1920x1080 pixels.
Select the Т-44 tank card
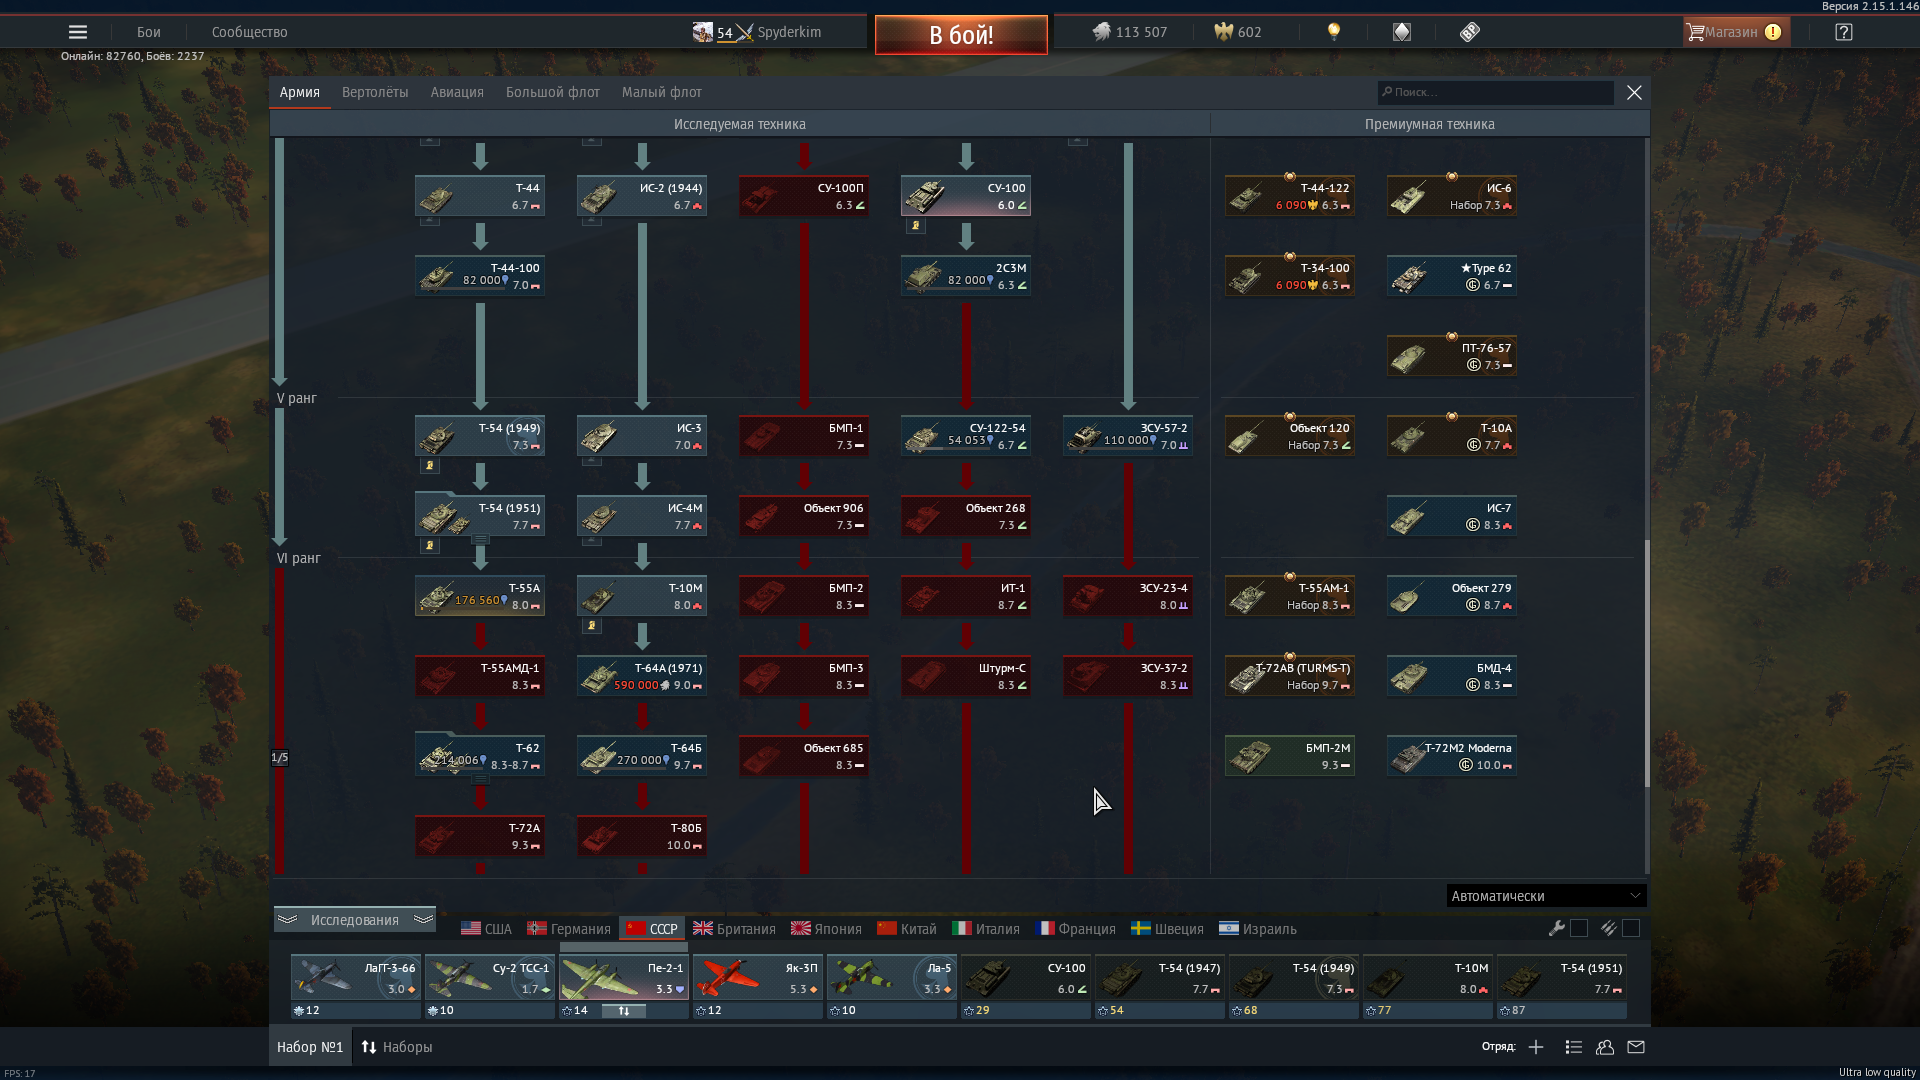click(x=480, y=196)
